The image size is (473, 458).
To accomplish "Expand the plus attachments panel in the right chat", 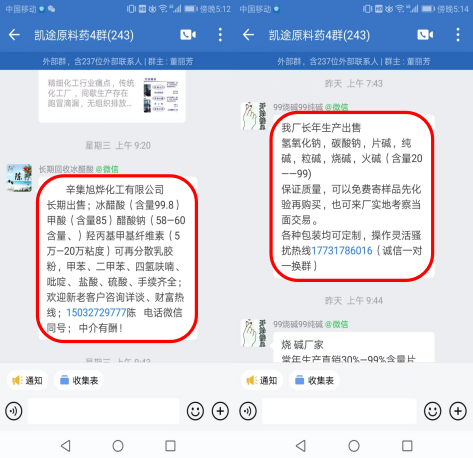I will (458, 411).
